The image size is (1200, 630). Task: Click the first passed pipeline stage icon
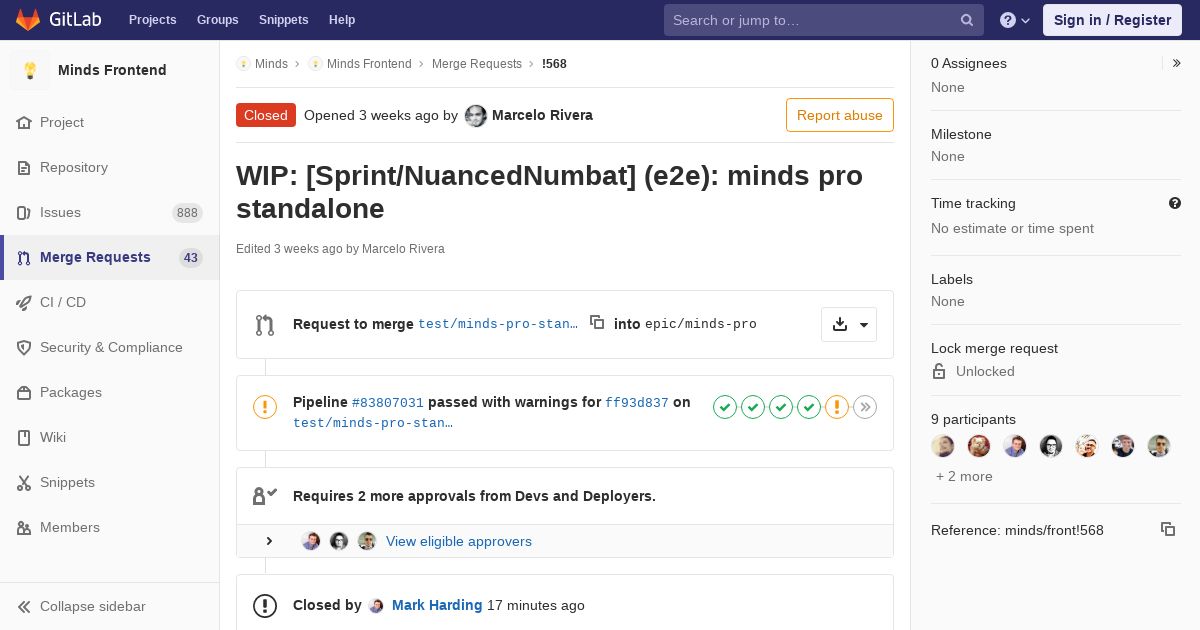click(x=725, y=407)
